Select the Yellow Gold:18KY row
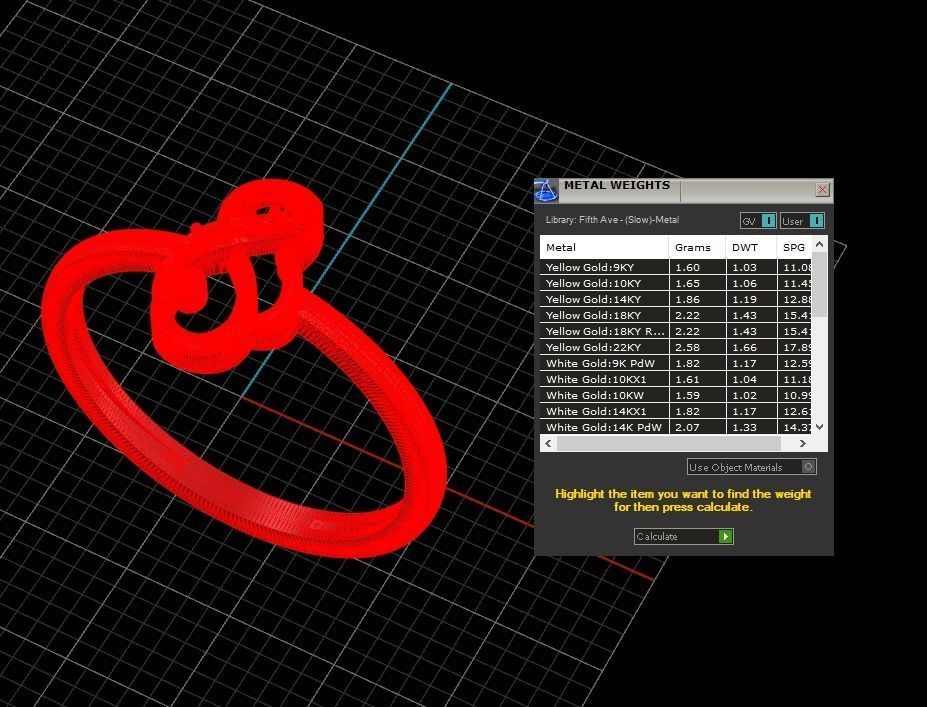Screen dimensions: 927x707 [676, 315]
